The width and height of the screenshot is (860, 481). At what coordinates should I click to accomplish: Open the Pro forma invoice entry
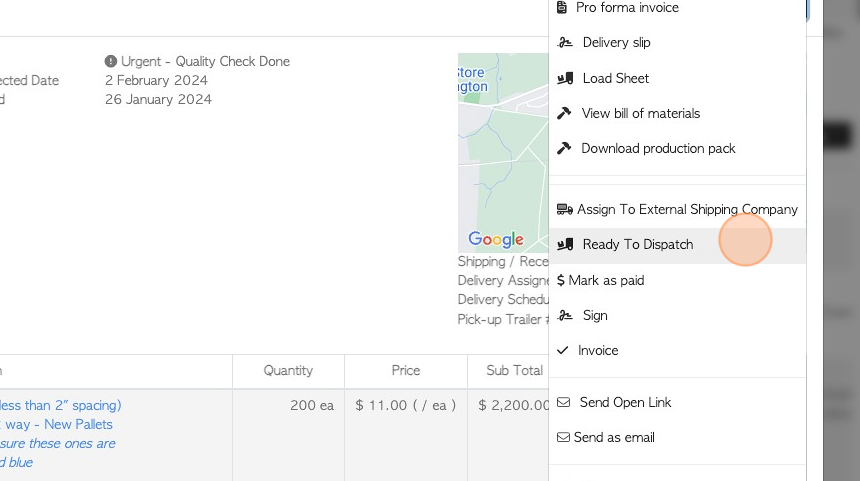[x=627, y=7]
